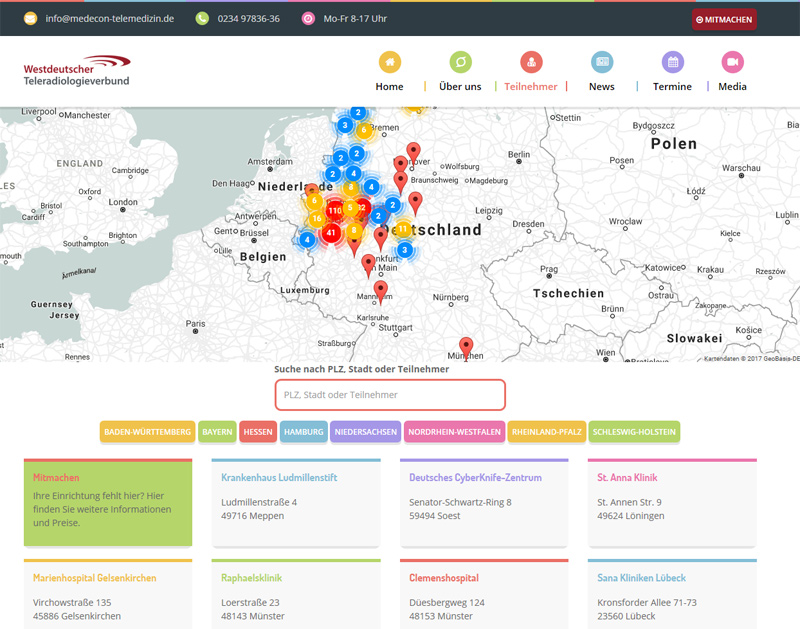Click the red map cluster labeled 110
The width and height of the screenshot is (800, 629).
(x=335, y=210)
